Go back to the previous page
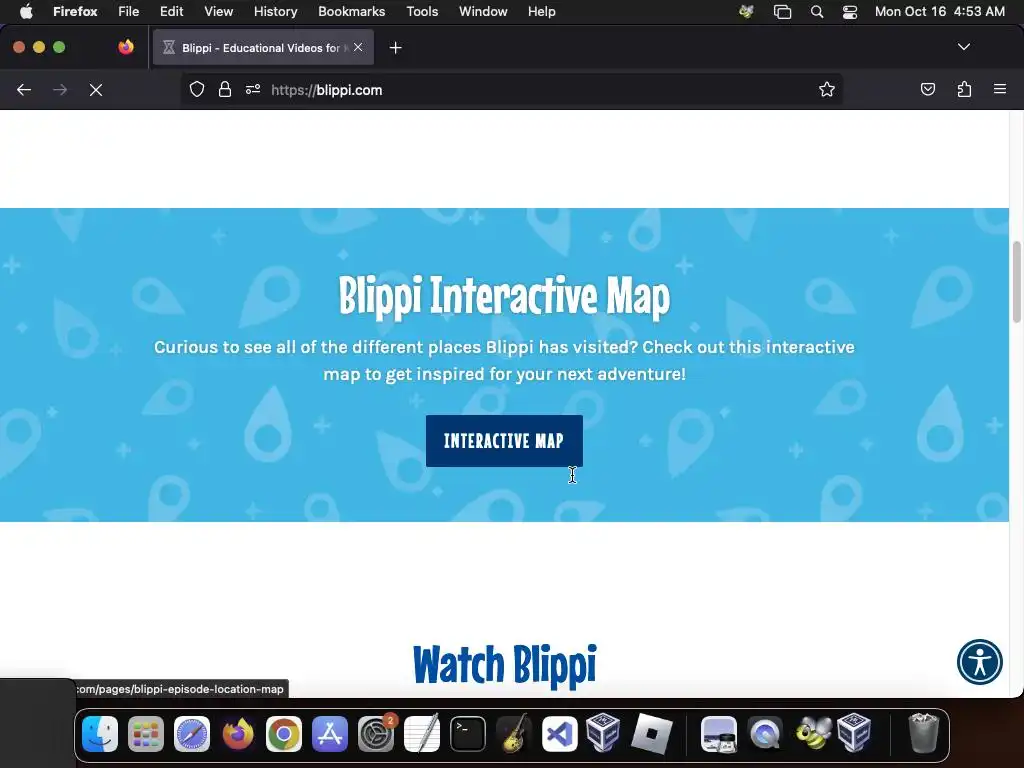This screenshot has height=768, width=1024. pos(24,90)
